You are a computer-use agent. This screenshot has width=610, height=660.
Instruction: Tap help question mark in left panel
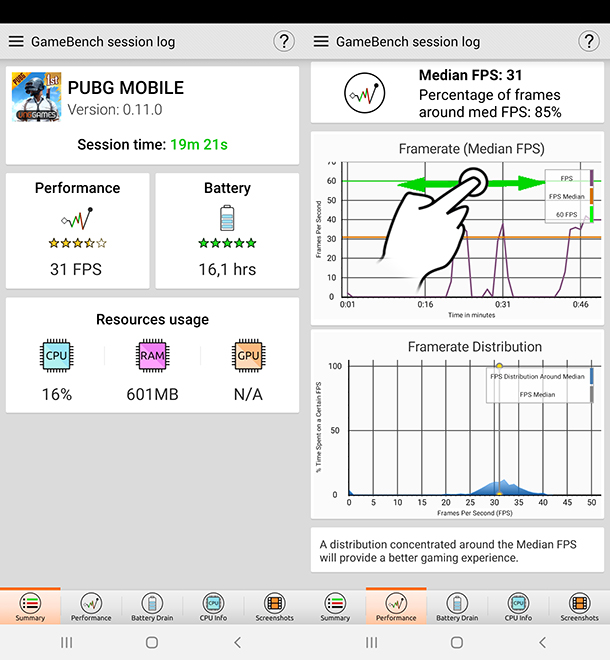pyautogui.click(x=284, y=41)
